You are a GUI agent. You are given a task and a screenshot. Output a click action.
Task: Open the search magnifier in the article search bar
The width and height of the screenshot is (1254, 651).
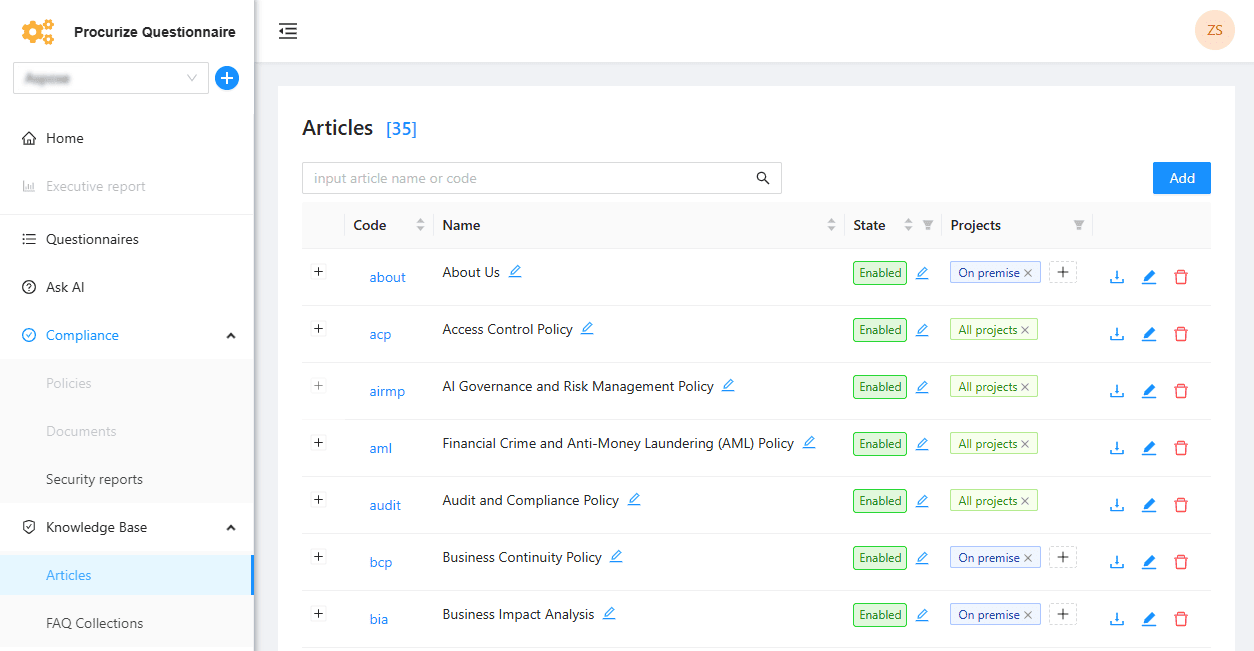pos(763,177)
